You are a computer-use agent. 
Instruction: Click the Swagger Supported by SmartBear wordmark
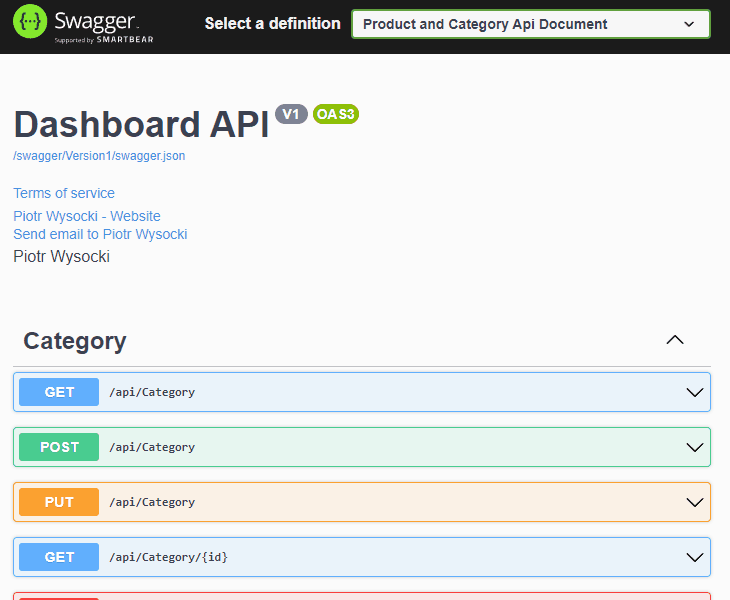click(x=103, y=26)
